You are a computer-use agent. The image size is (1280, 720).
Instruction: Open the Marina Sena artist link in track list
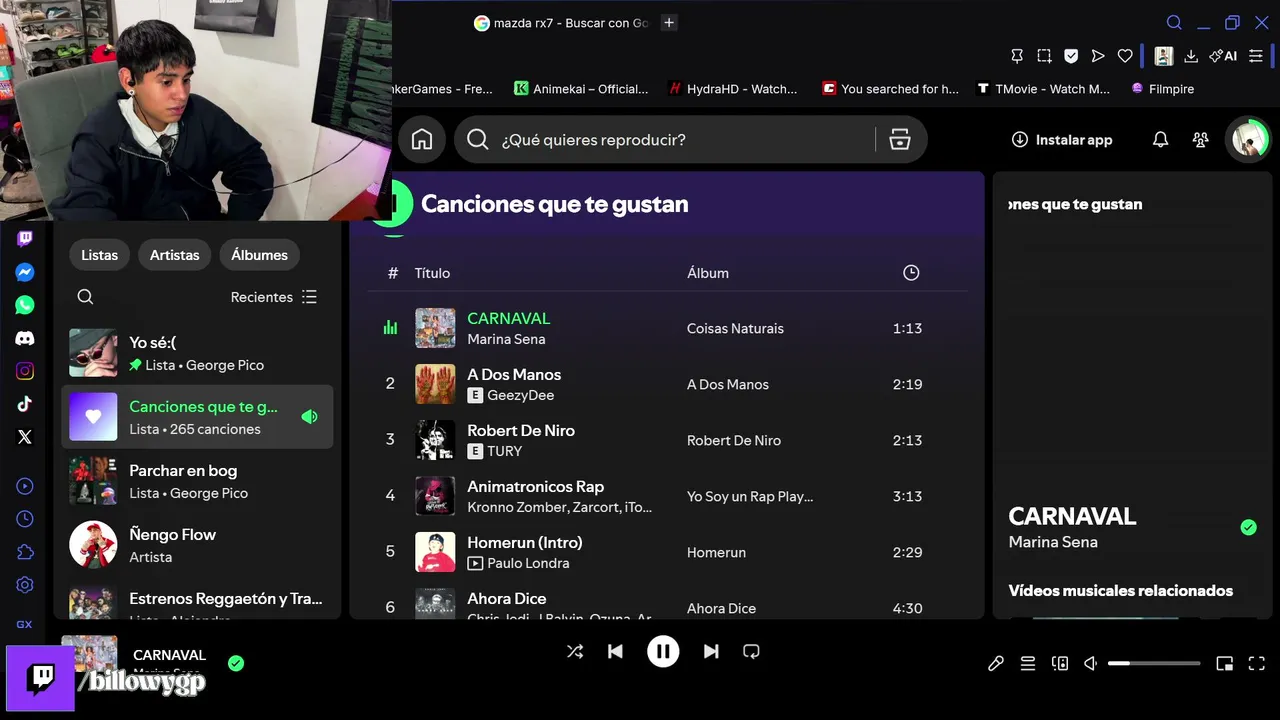click(x=506, y=339)
